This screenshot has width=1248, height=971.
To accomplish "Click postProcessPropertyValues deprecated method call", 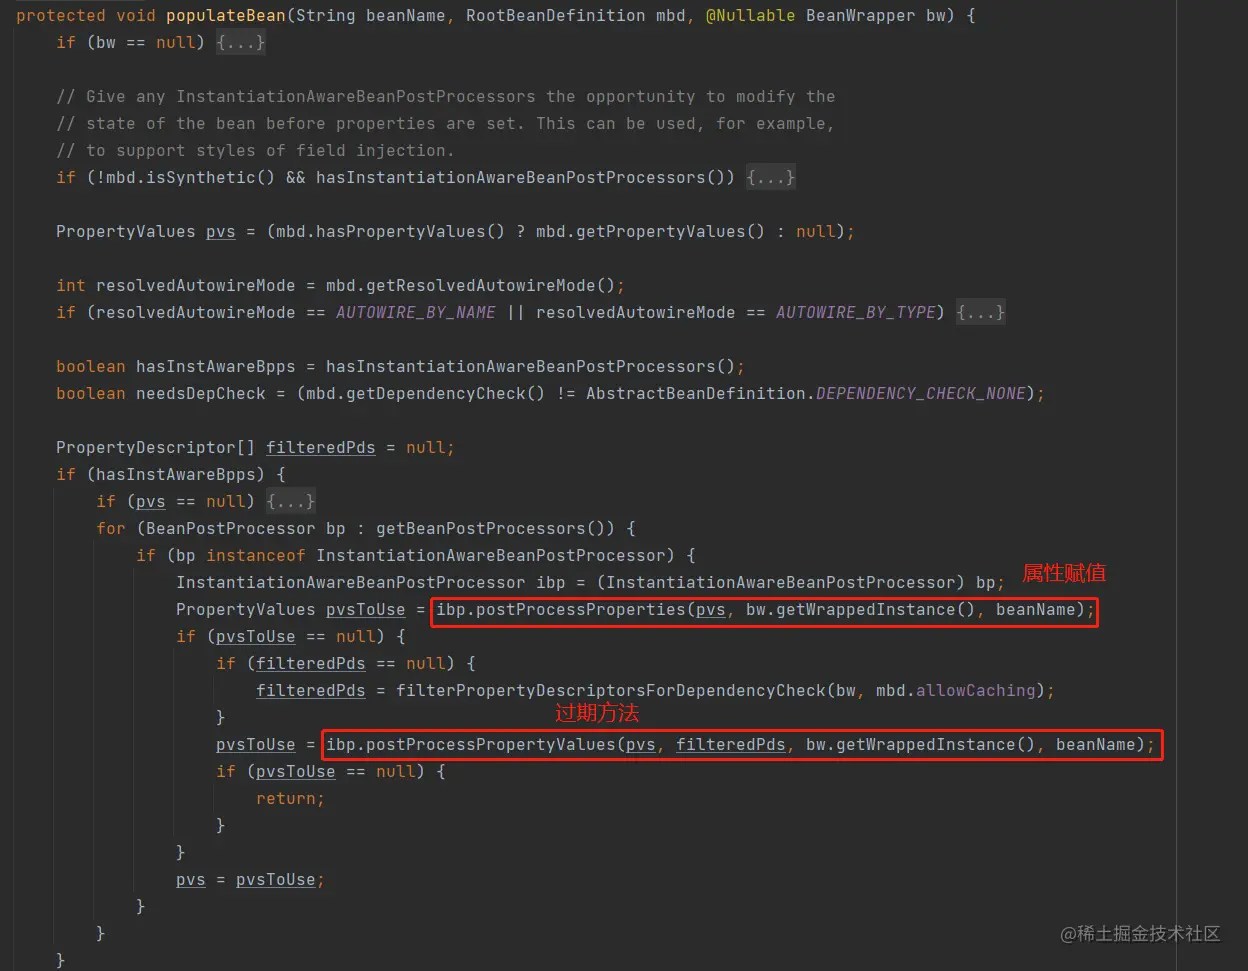I will click(491, 745).
